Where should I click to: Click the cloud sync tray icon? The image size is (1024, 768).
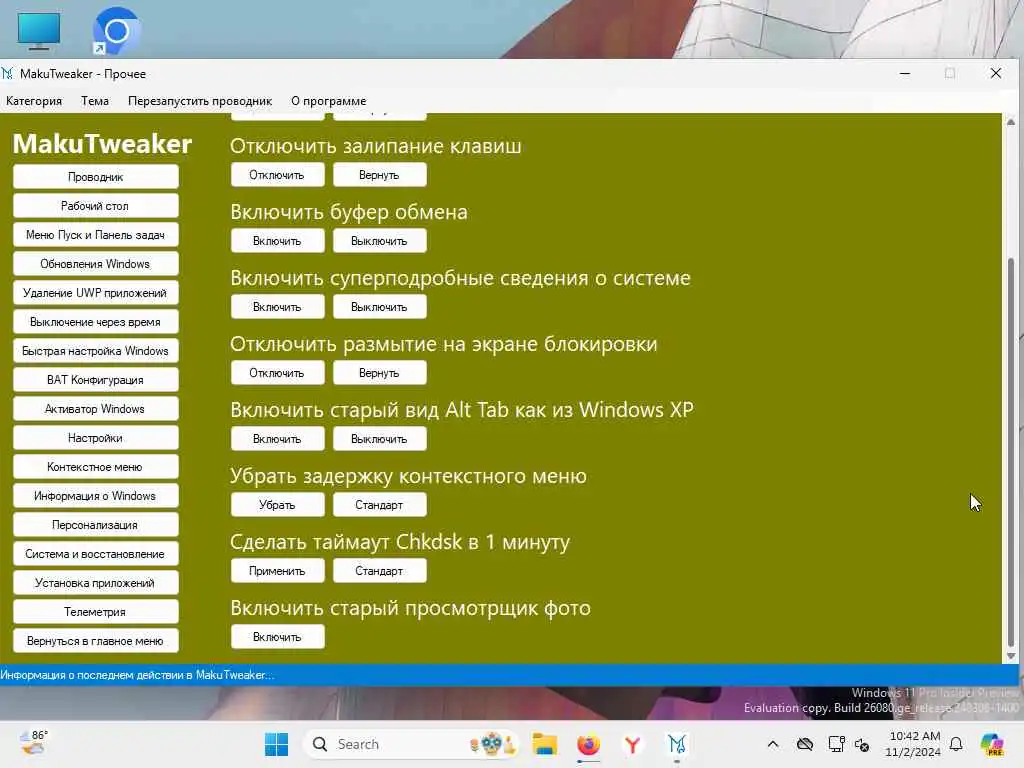pyautogui.click(x=805, y=744)
